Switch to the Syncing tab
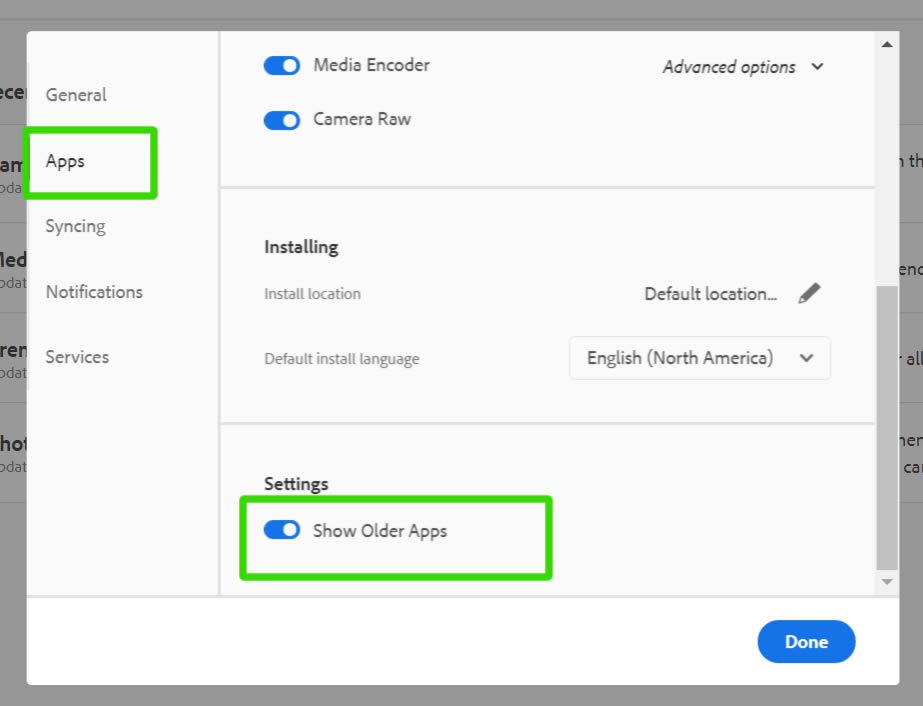 [x=75, y=226]
